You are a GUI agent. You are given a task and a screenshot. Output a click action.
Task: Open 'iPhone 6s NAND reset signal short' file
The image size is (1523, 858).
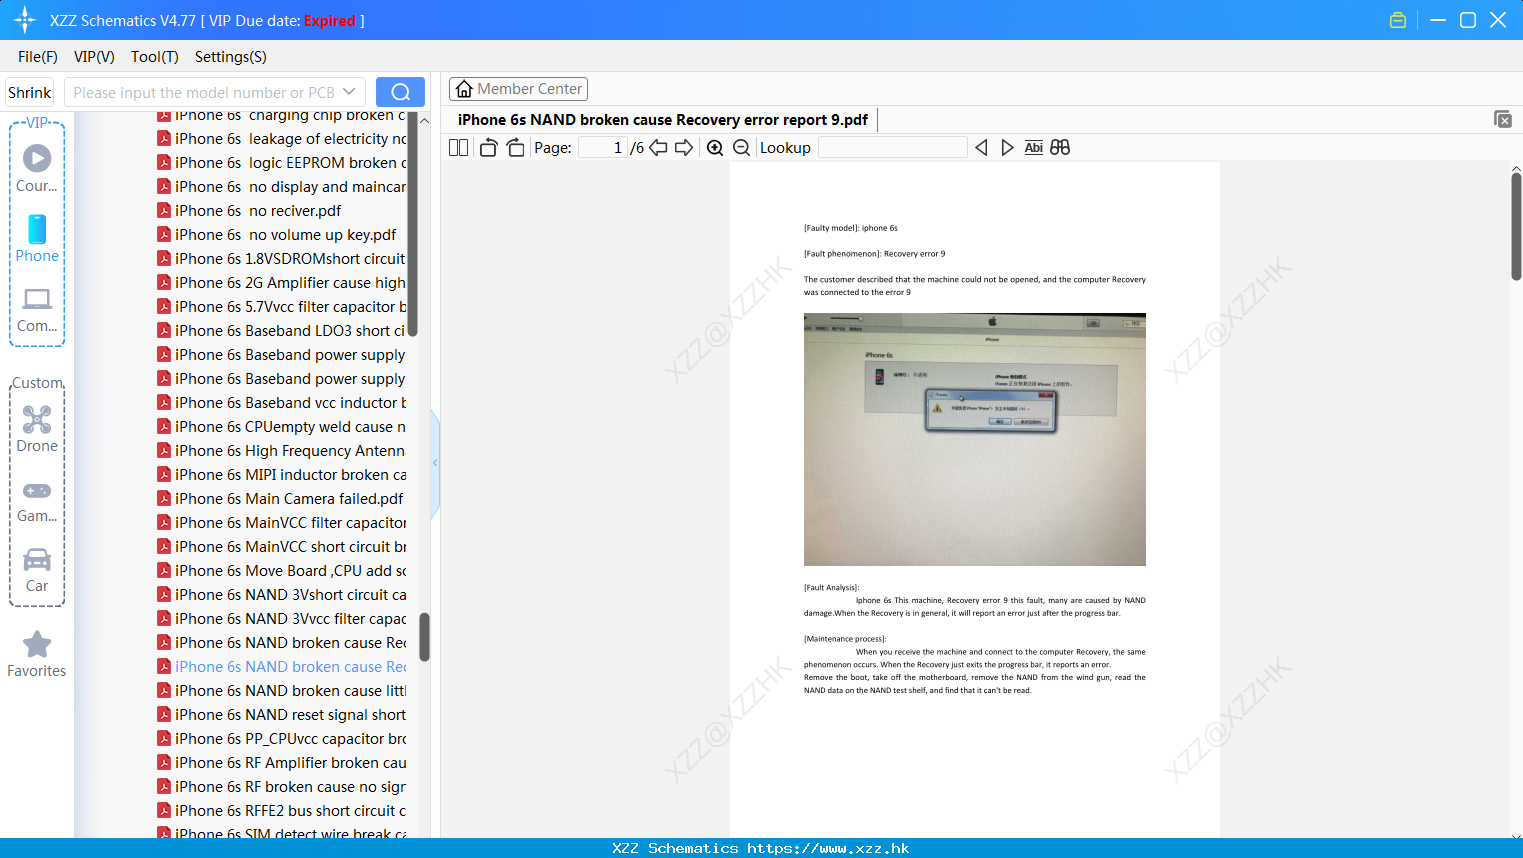[282, 715]
